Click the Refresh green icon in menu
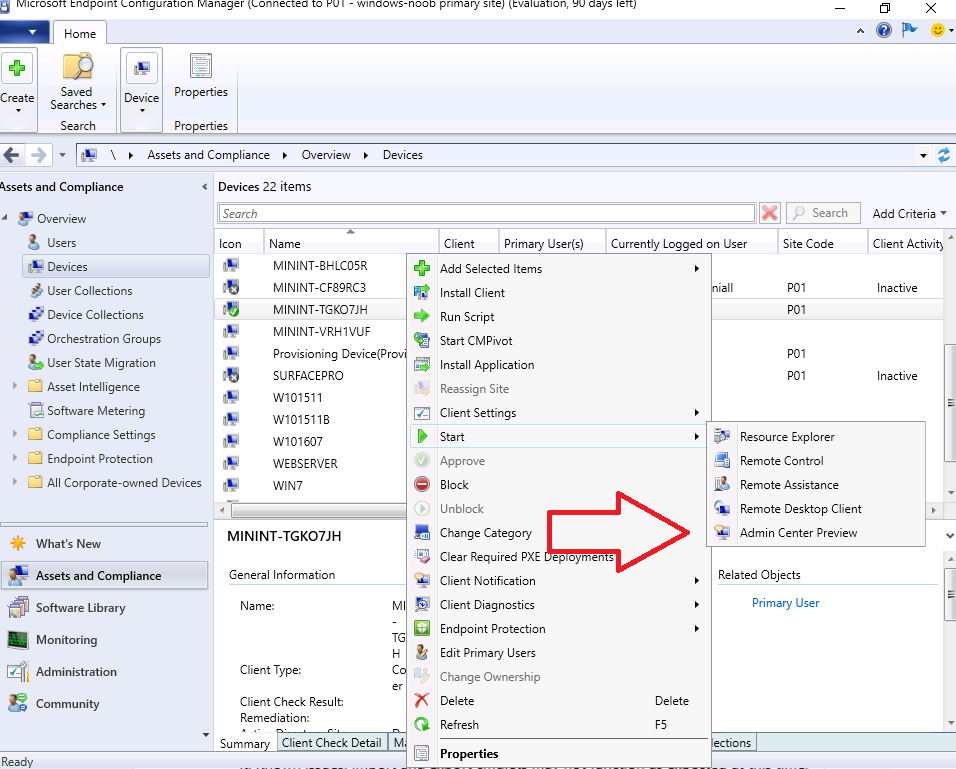Viewport: 956px width, 769px height. (x=422, y=724)
